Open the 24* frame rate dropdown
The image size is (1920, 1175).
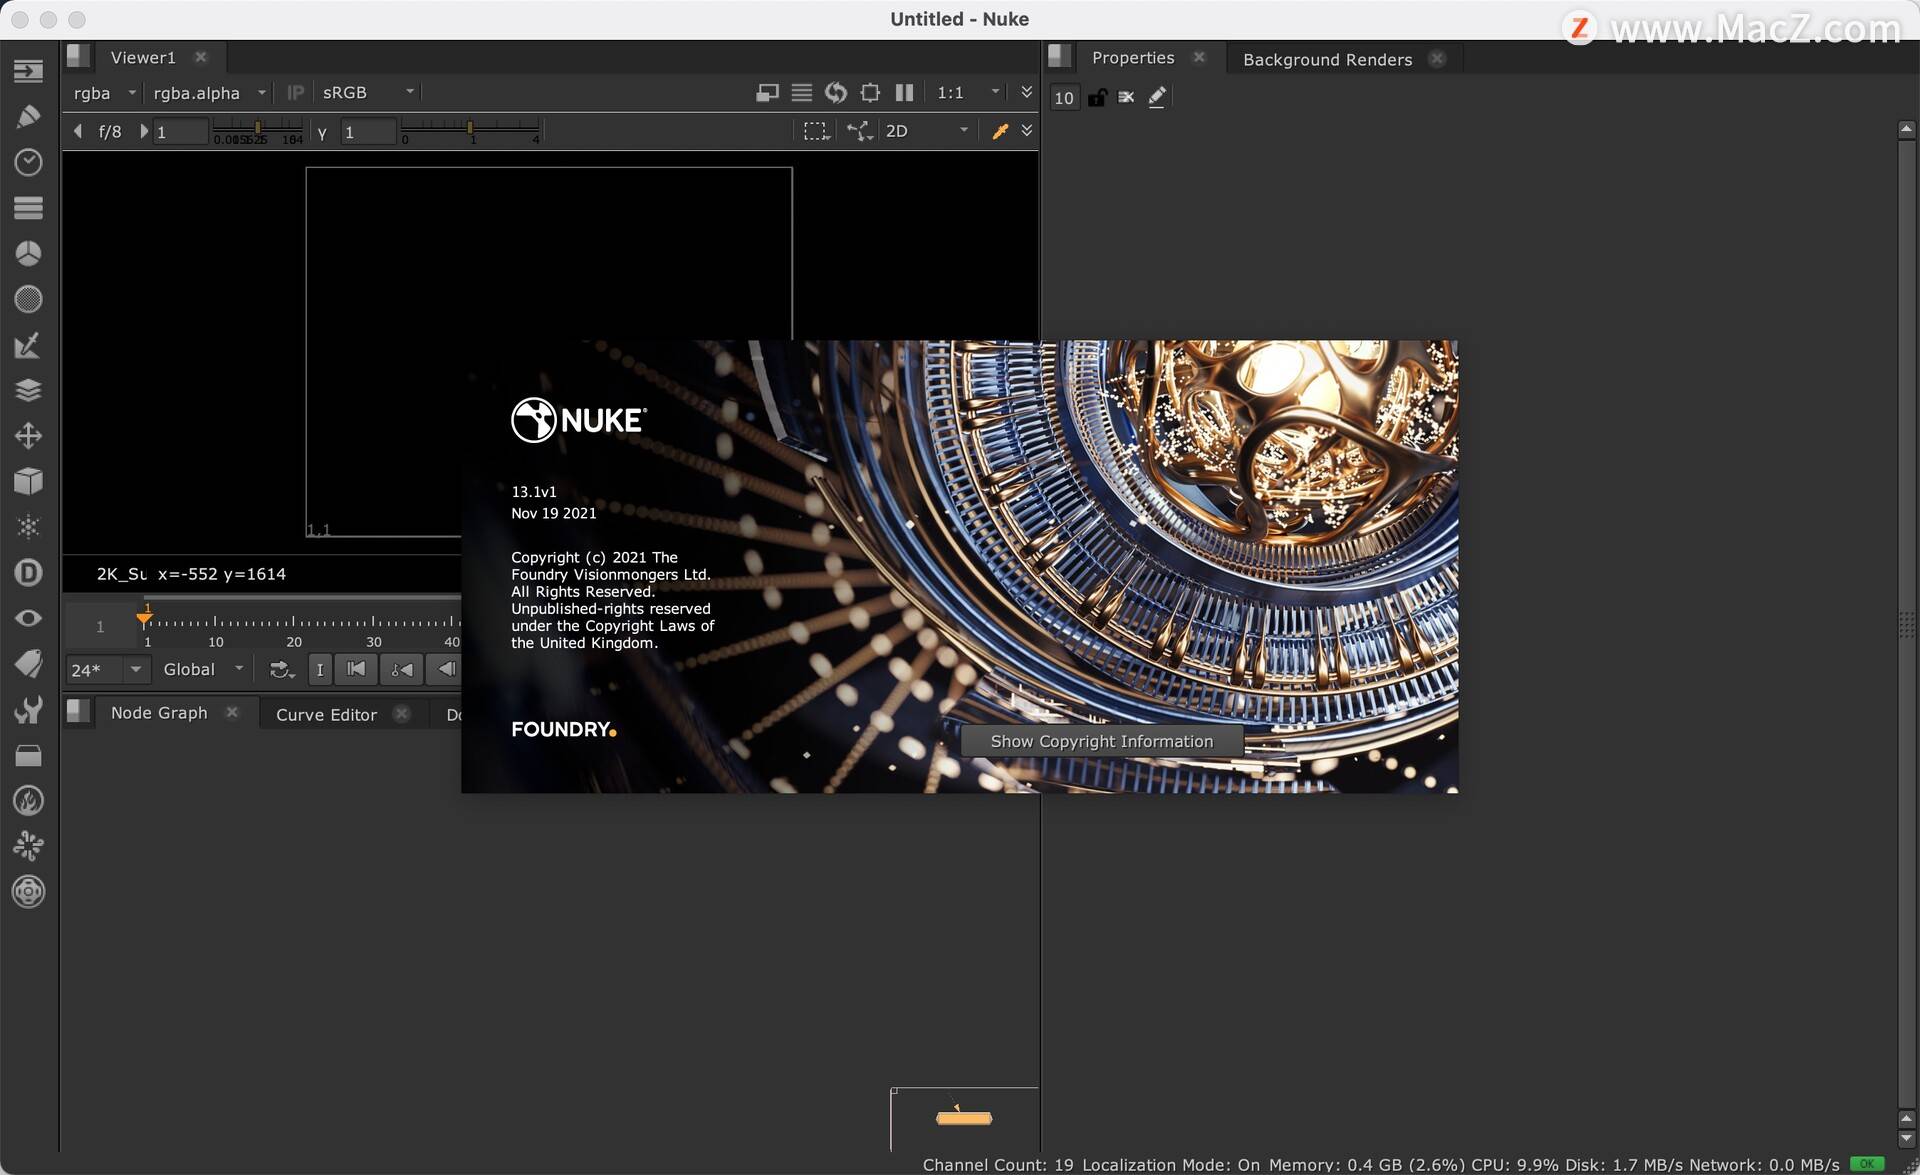[x=107, y=669]
